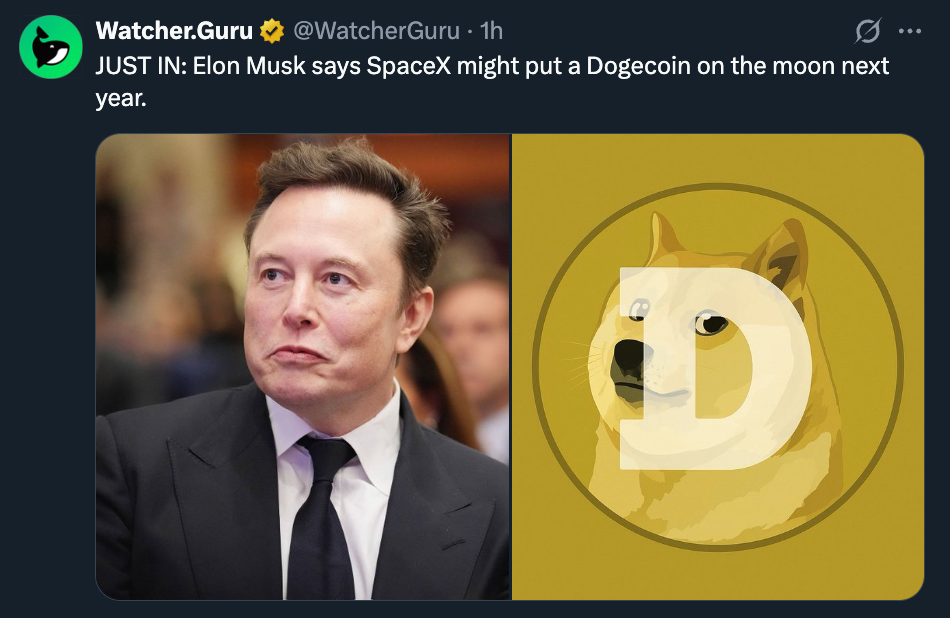Image resolution: width=950 pixels, height=618 pixels.
Task: Open the @WatcherGuru handle link
Action: click(x=376, y=30)
